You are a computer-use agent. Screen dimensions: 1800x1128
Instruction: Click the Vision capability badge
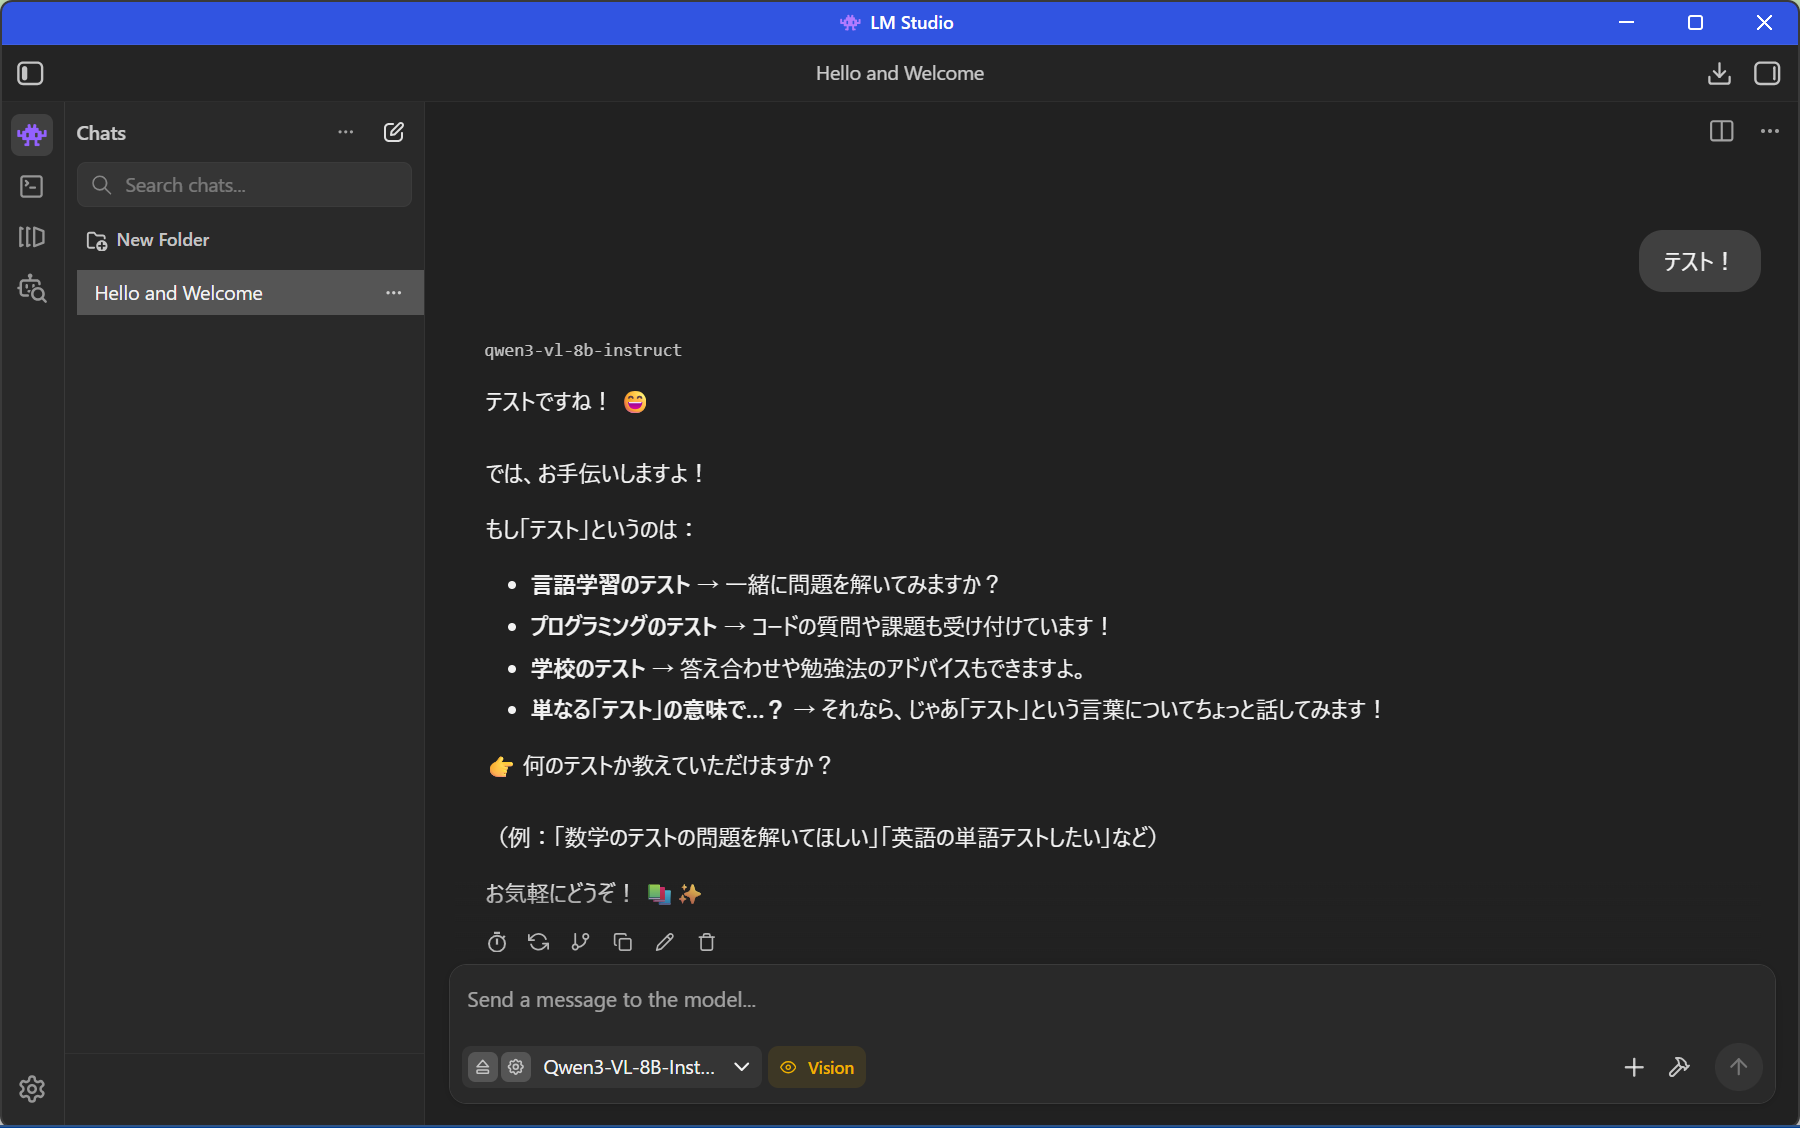pos(817,1067)
